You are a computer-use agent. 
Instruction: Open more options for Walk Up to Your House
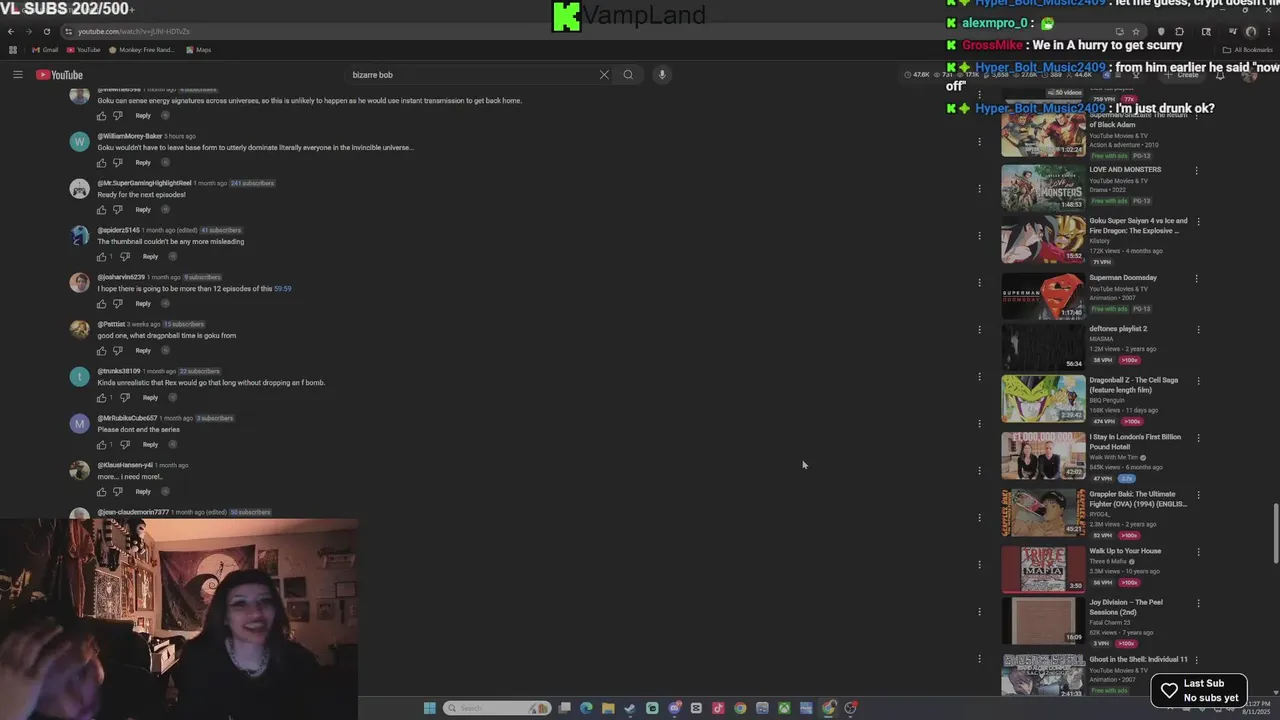pos(1196,552)
